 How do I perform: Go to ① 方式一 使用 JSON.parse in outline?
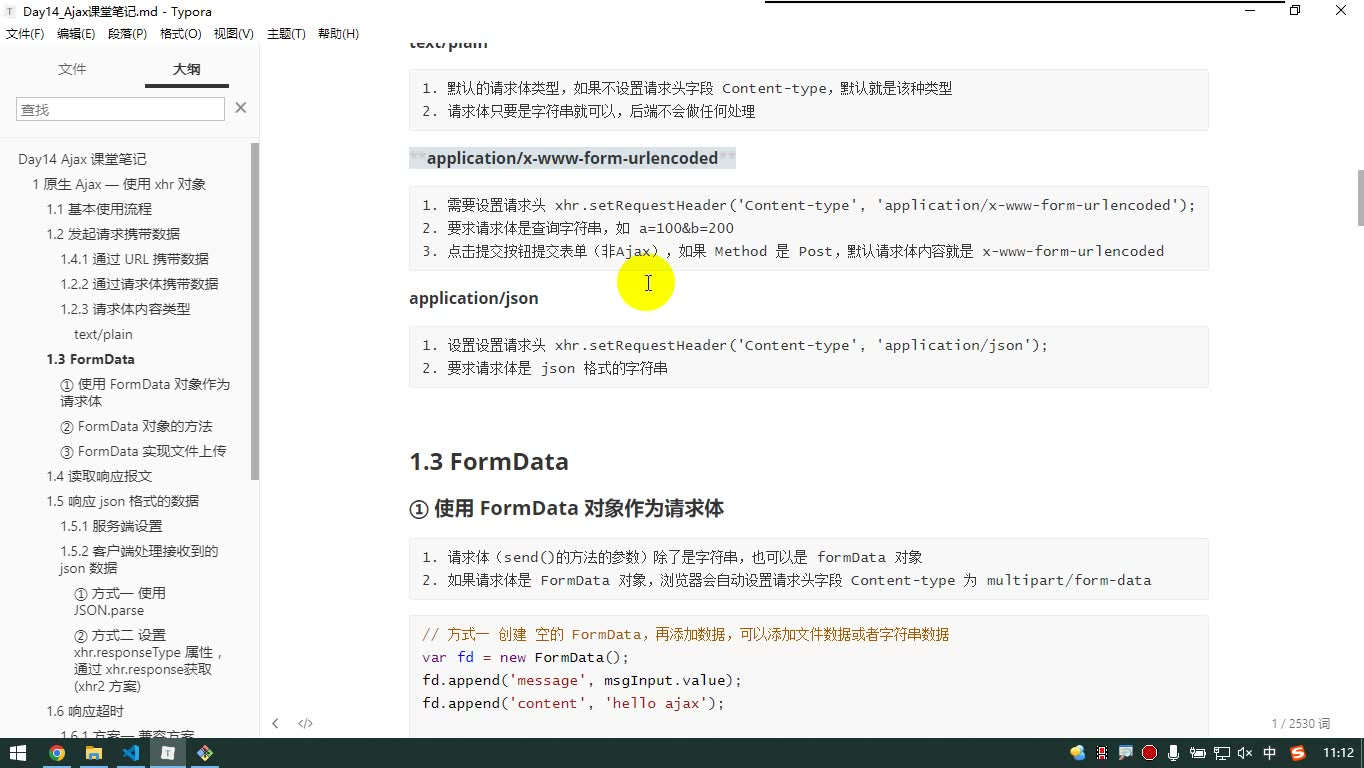click(x=120, y=601)
